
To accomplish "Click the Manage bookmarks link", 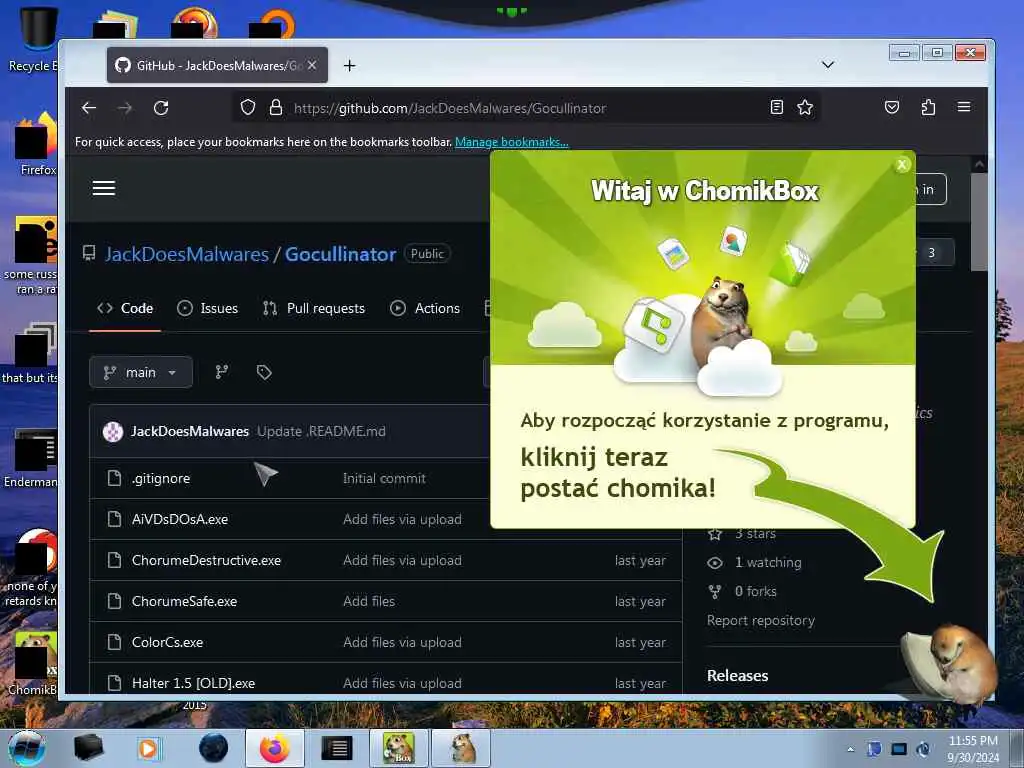I will coord(511,142).
